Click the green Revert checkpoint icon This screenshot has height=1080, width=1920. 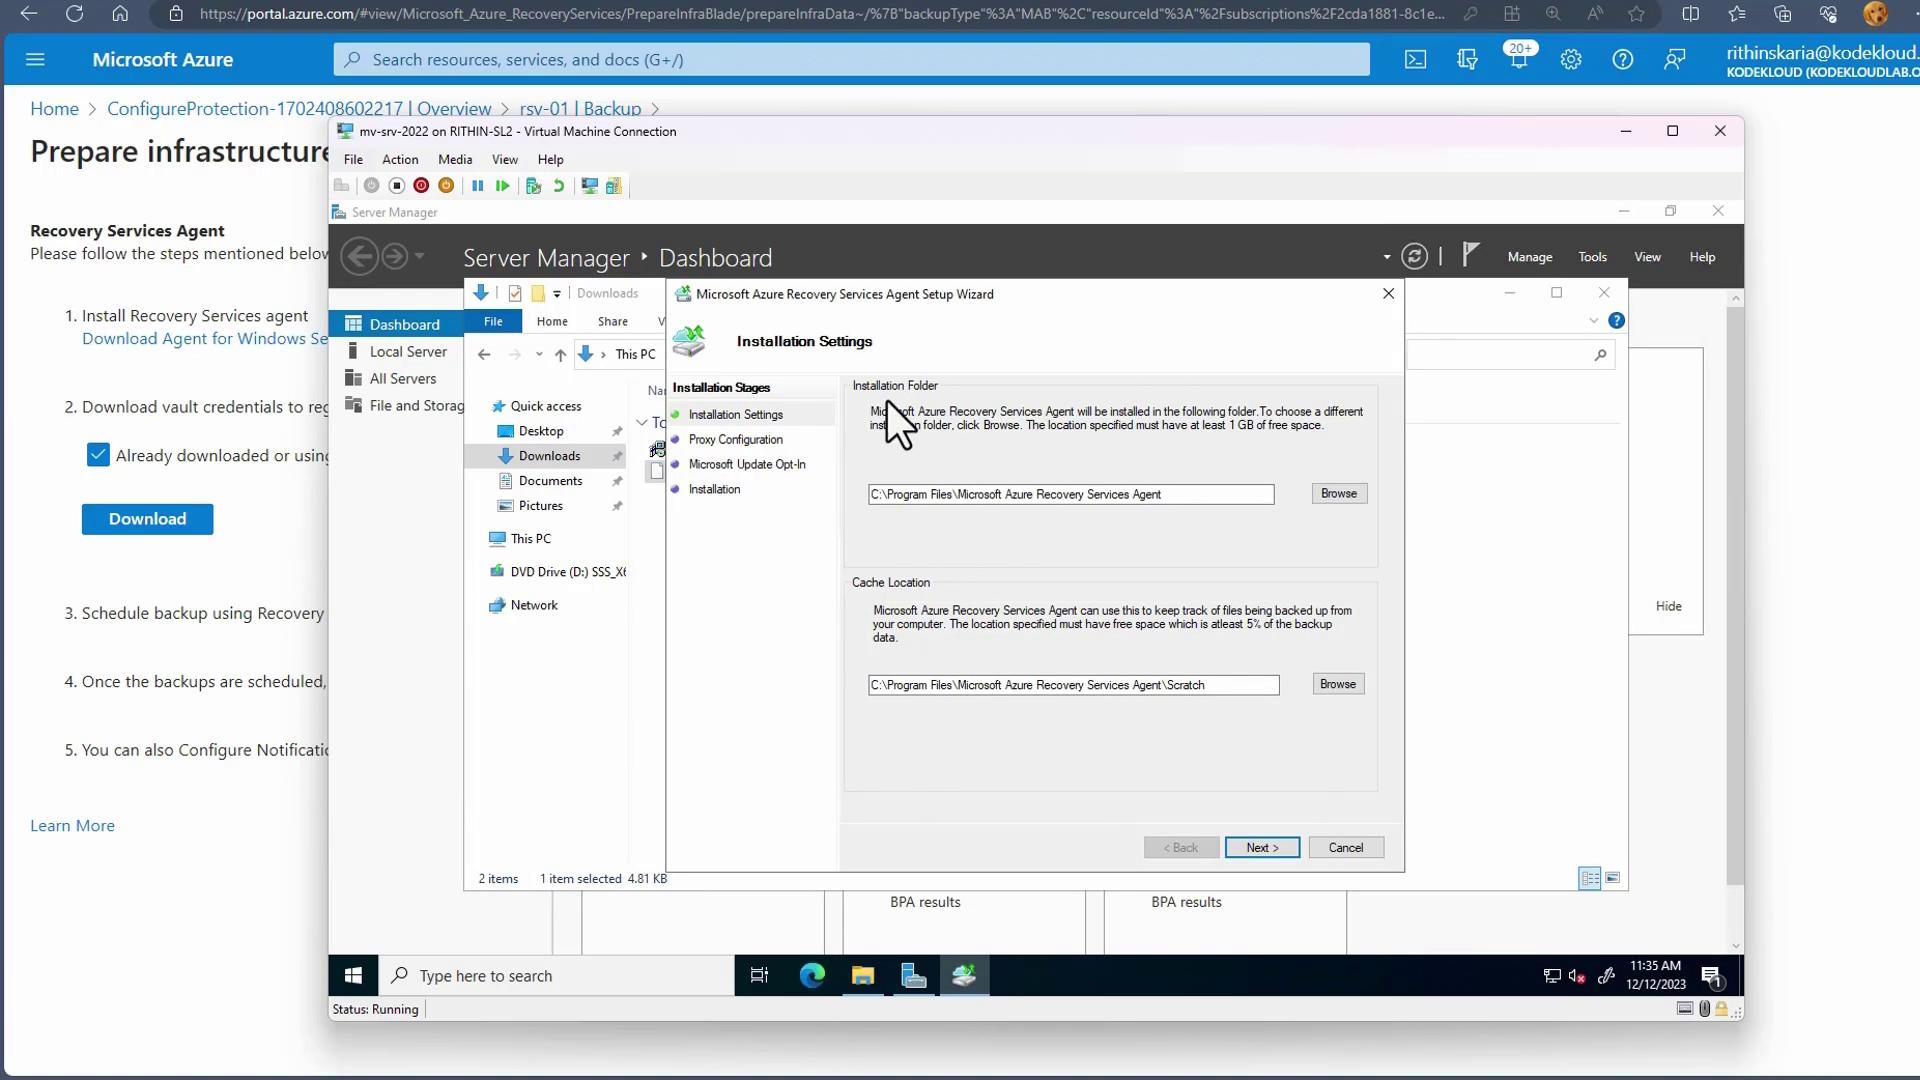click(x=559, y=186)
